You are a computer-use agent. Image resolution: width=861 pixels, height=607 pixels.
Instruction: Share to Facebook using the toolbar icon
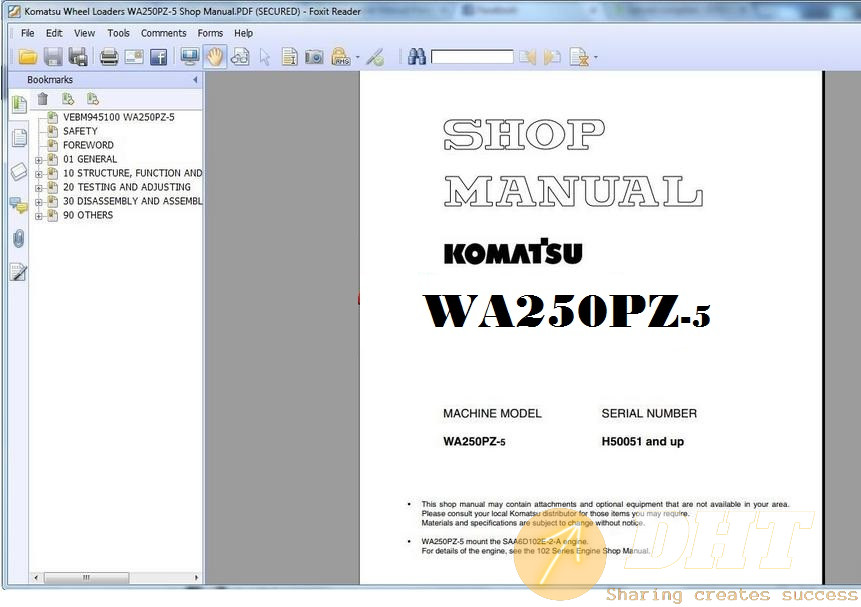tap(159, 57)
